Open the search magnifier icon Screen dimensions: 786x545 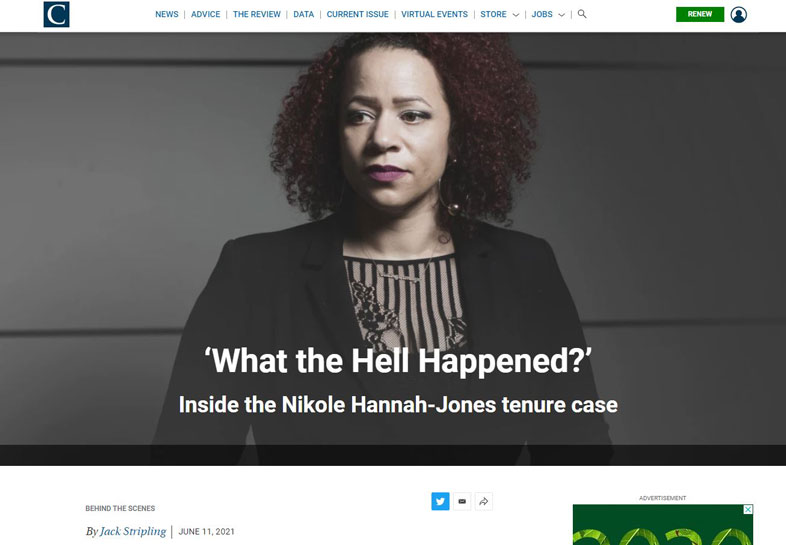[x=581, y=14]
